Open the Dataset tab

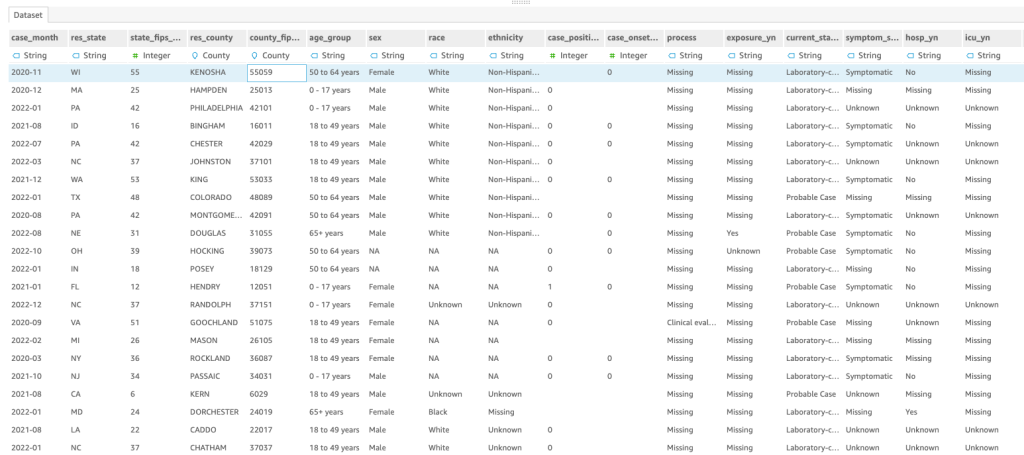click(27, 15)
